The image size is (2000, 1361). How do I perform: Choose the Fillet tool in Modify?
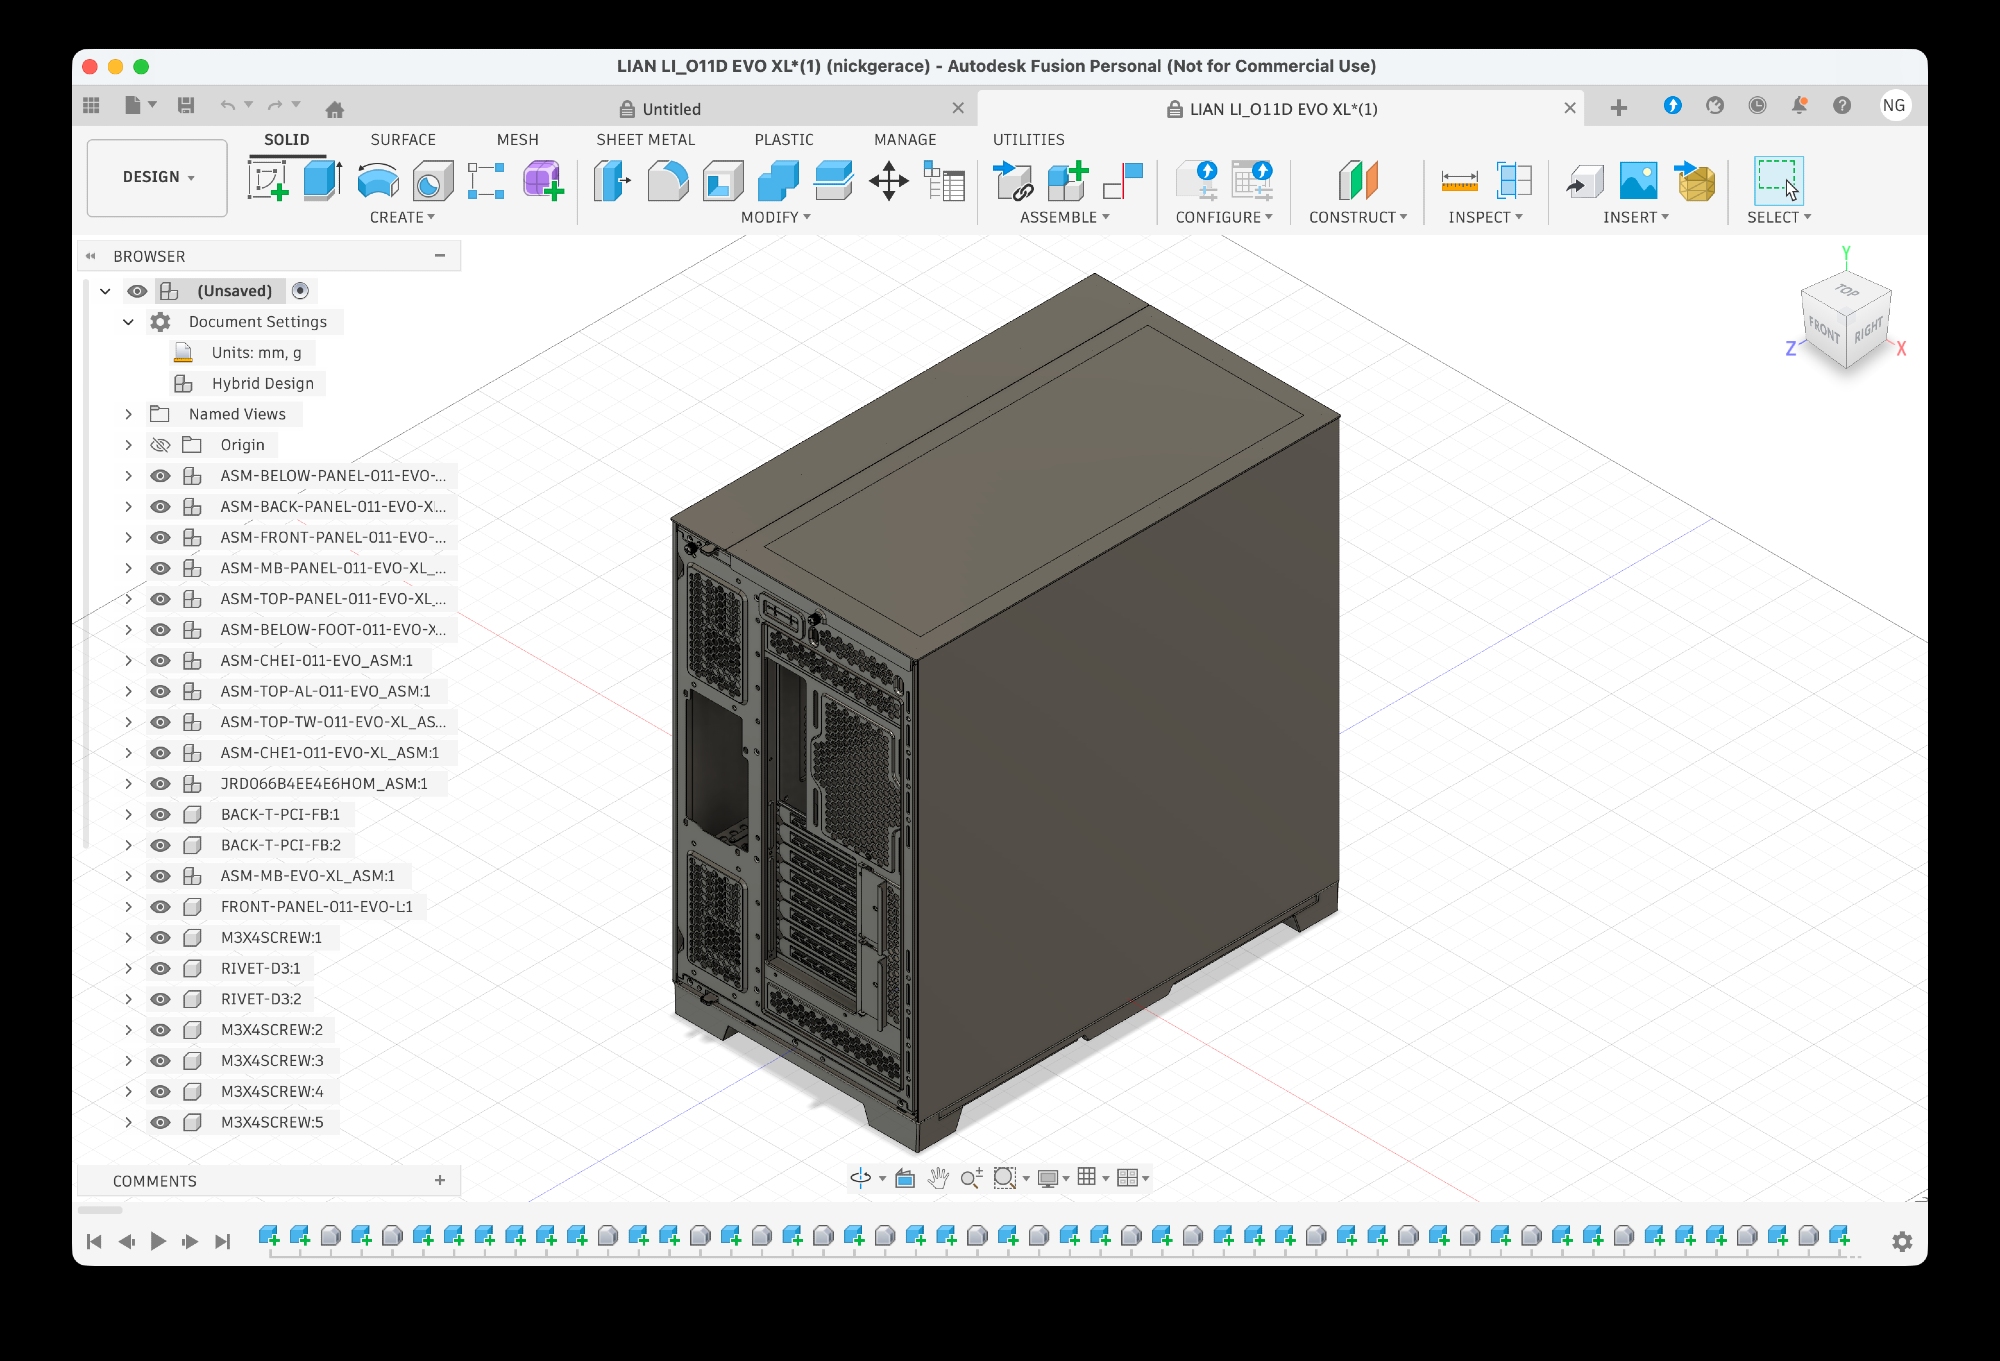click(668, 181)
